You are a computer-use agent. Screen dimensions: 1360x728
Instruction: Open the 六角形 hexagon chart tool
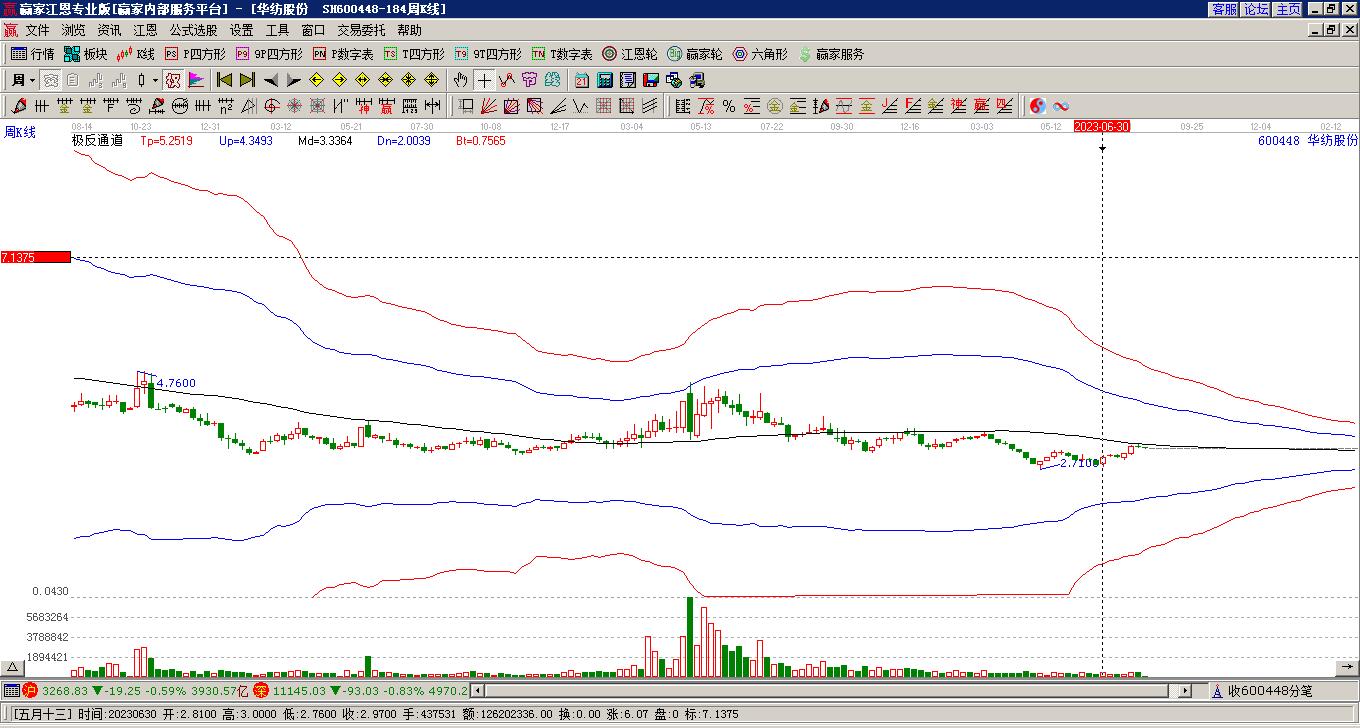click(x=760, y=54)
